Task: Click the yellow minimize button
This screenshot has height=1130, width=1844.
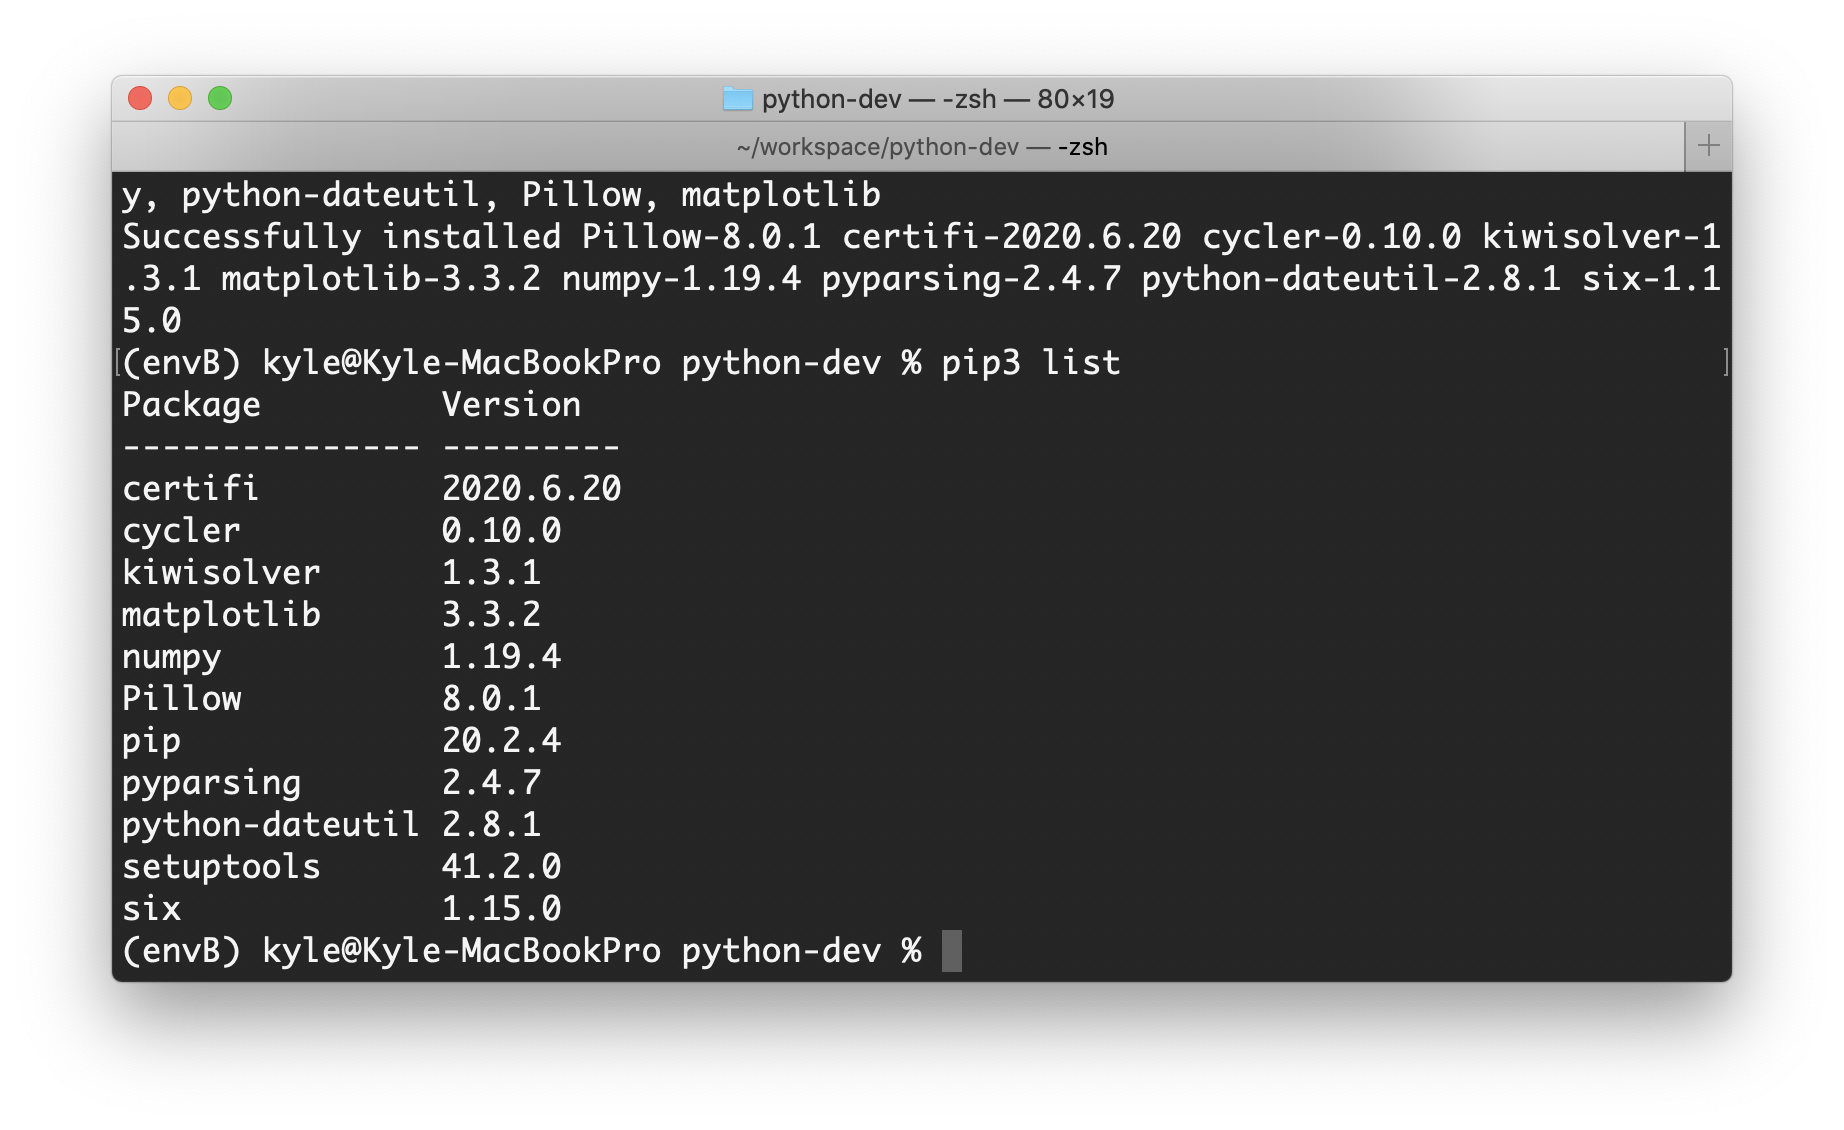Action: pyautogui.click(x=181, y=99)
